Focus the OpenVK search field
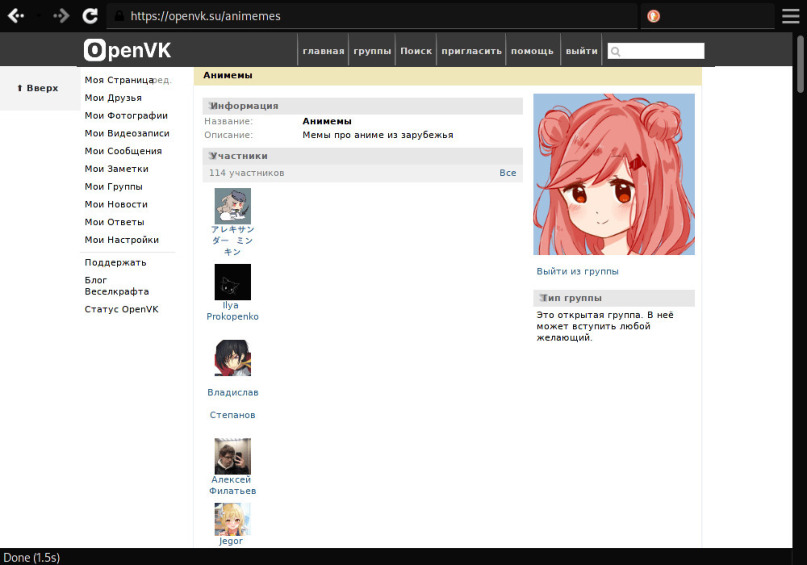 click(656, 51)
